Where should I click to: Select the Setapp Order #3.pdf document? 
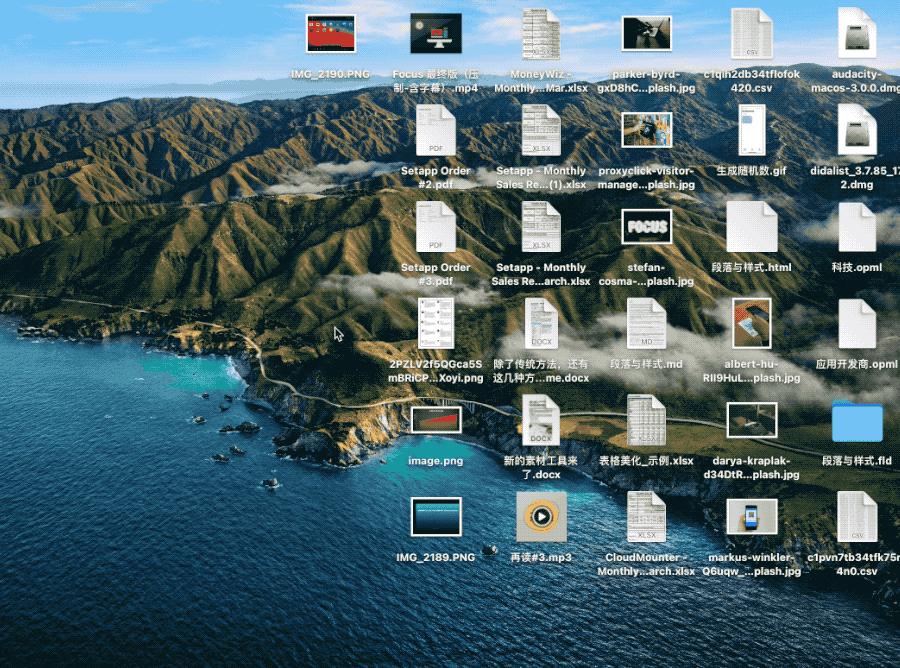click(x=436, y=228)
